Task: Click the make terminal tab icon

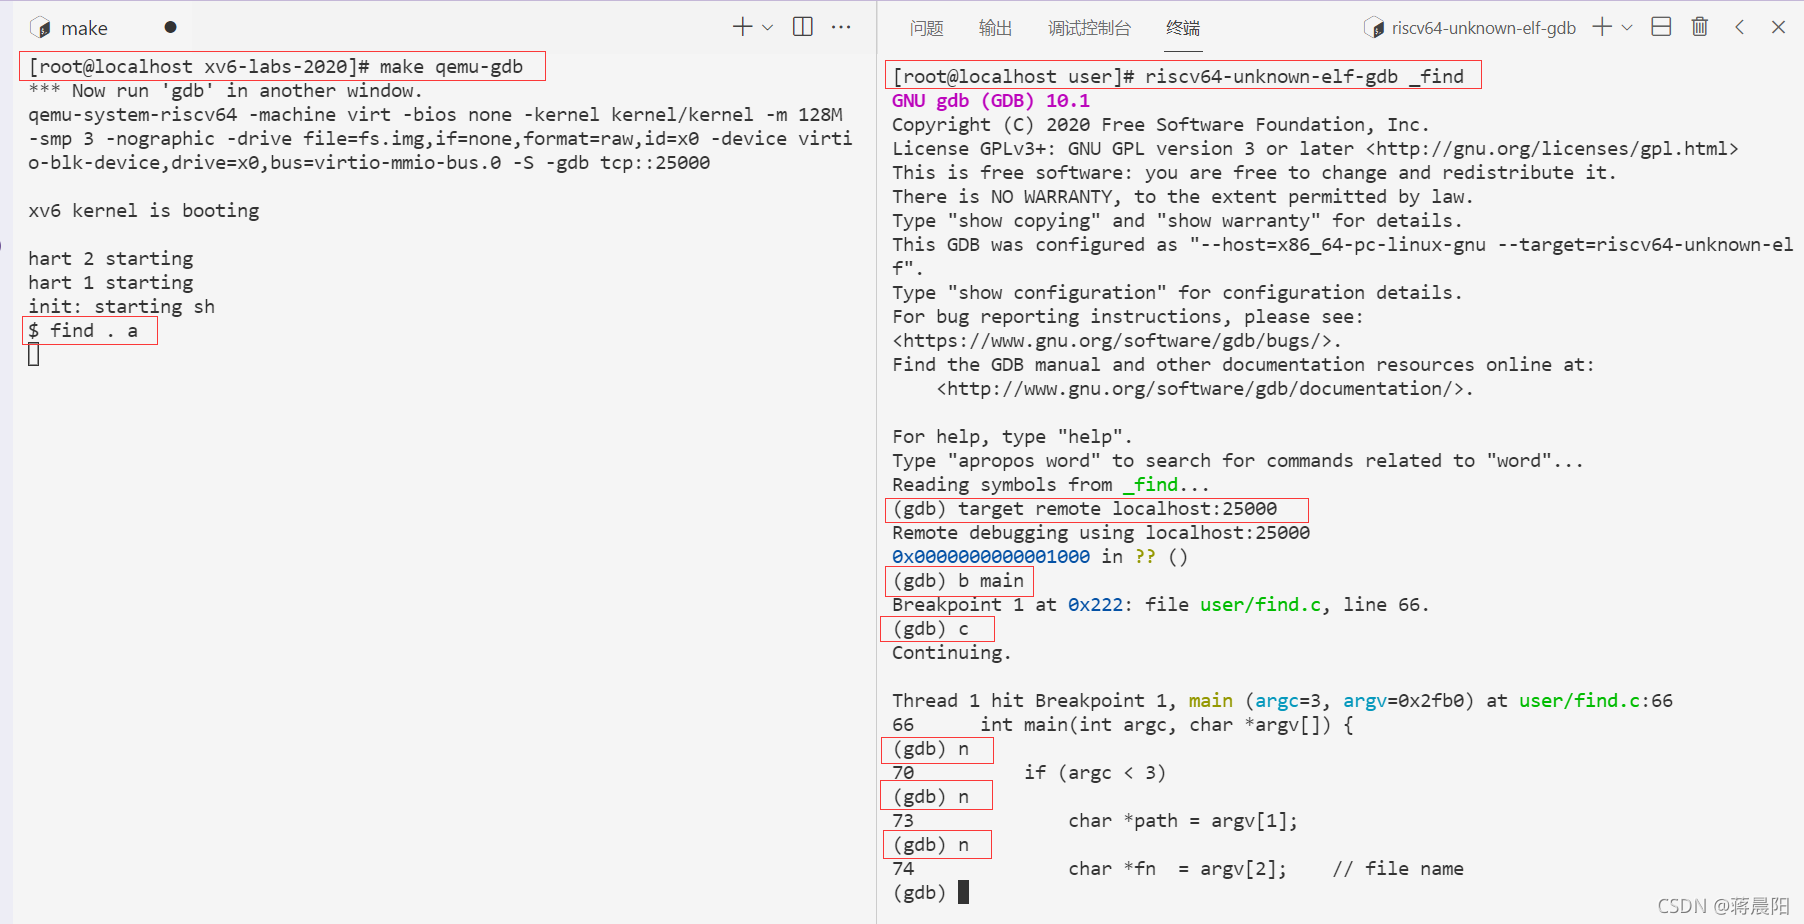Action: 40,28
